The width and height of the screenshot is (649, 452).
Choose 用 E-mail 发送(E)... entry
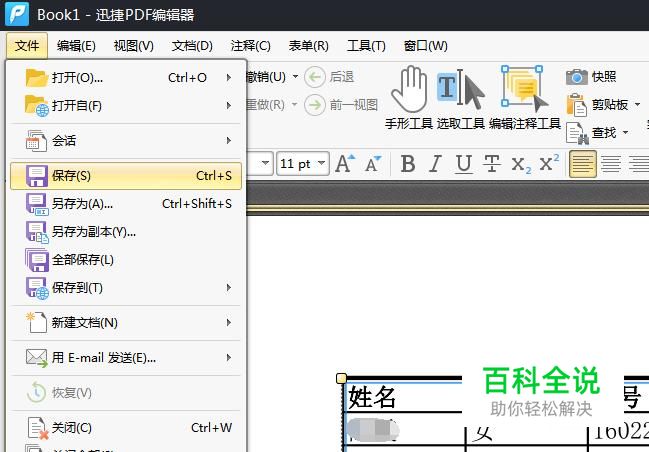pos(125,358)
